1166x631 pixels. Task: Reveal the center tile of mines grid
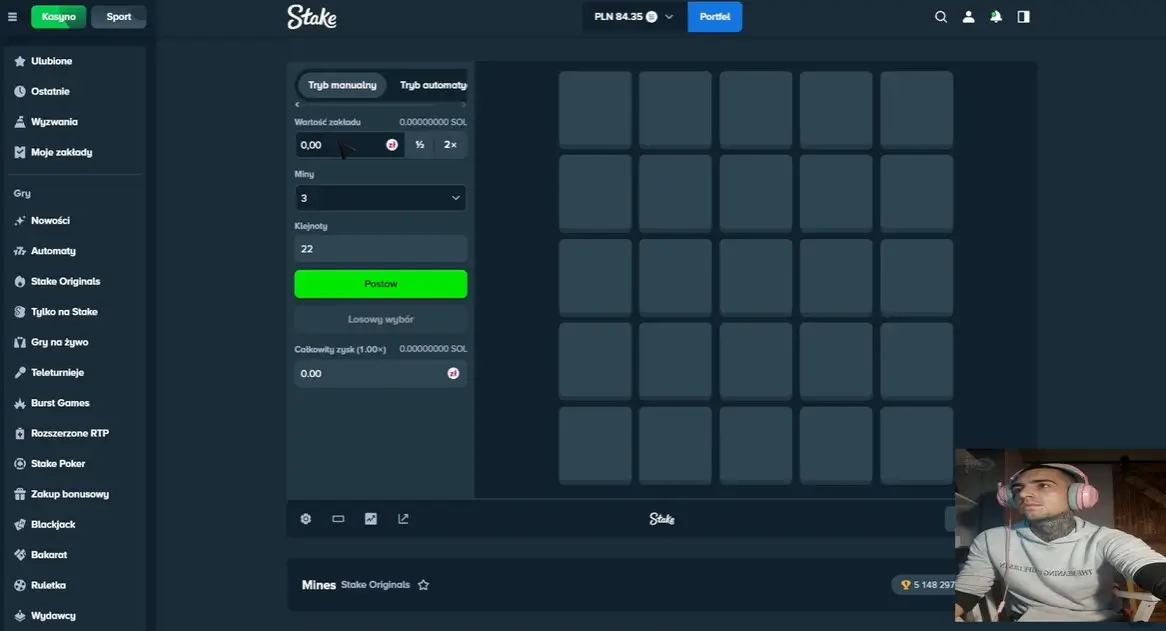(x=756, y=277)
